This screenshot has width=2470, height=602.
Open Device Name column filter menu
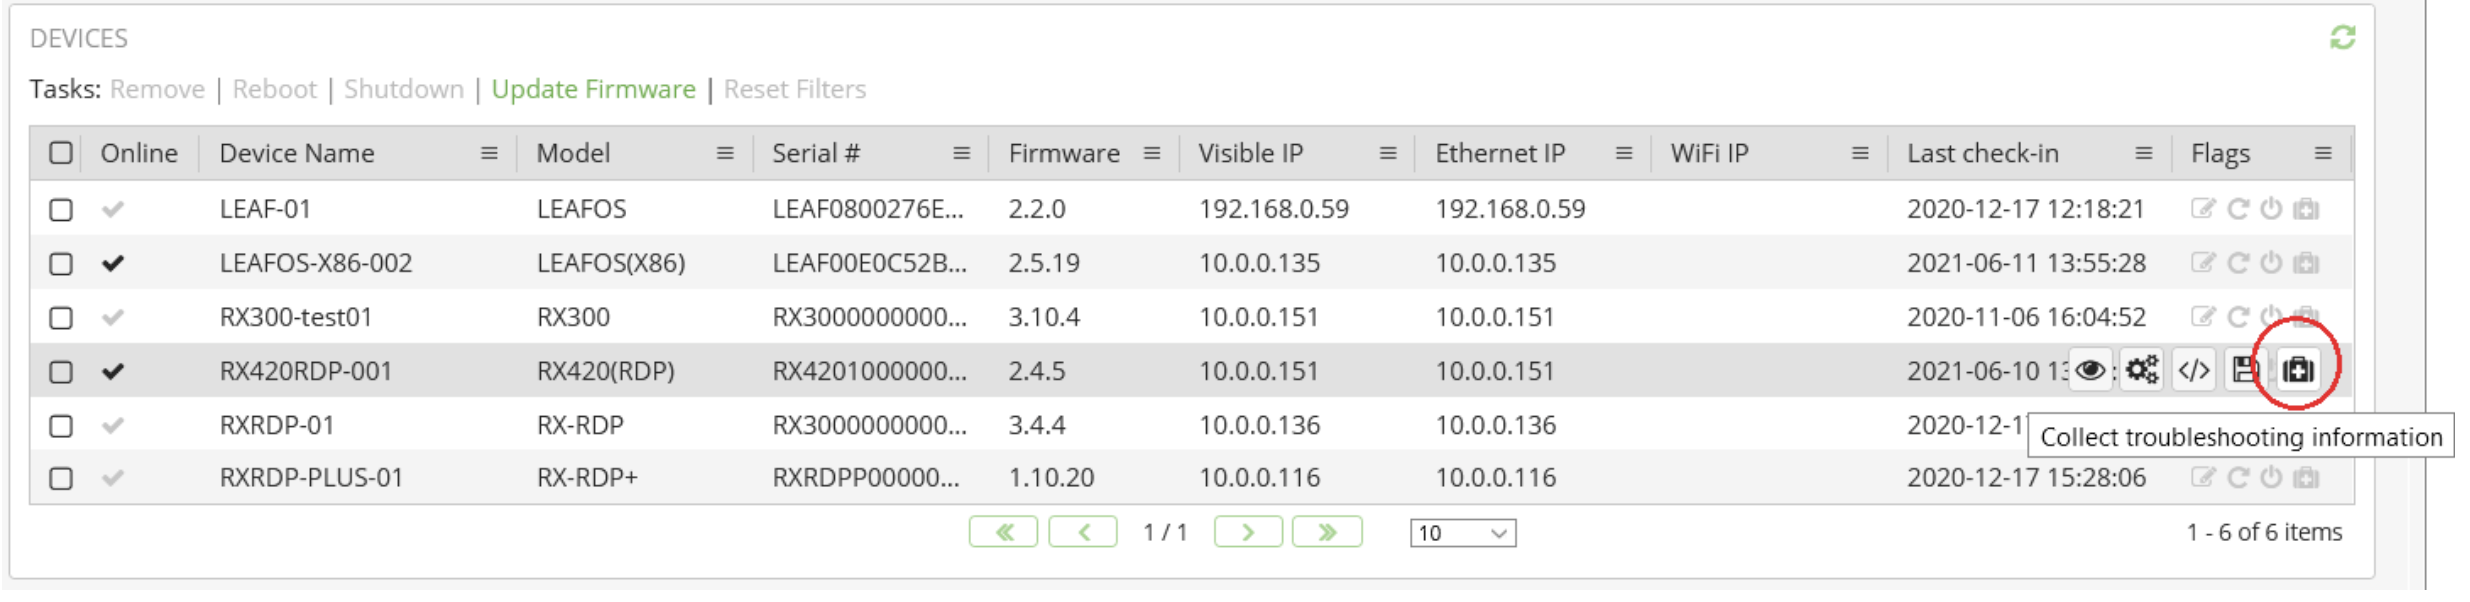(489, 153)
